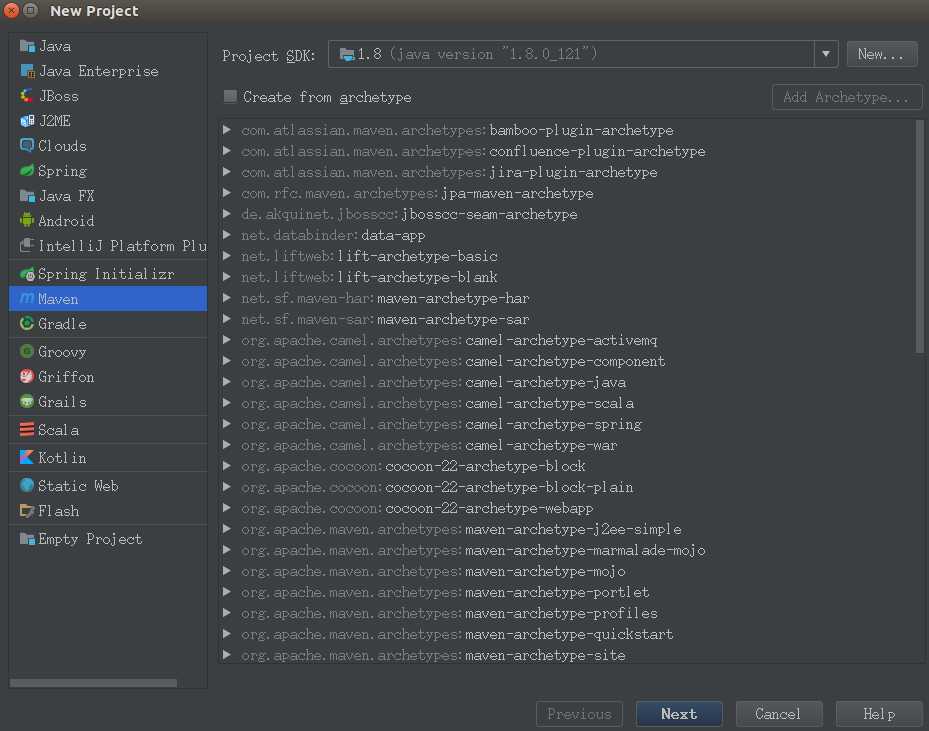The height and width of the screenshot is (731, 929).
Task: Choose the Kotlin icon
Action: pos(27,458)
